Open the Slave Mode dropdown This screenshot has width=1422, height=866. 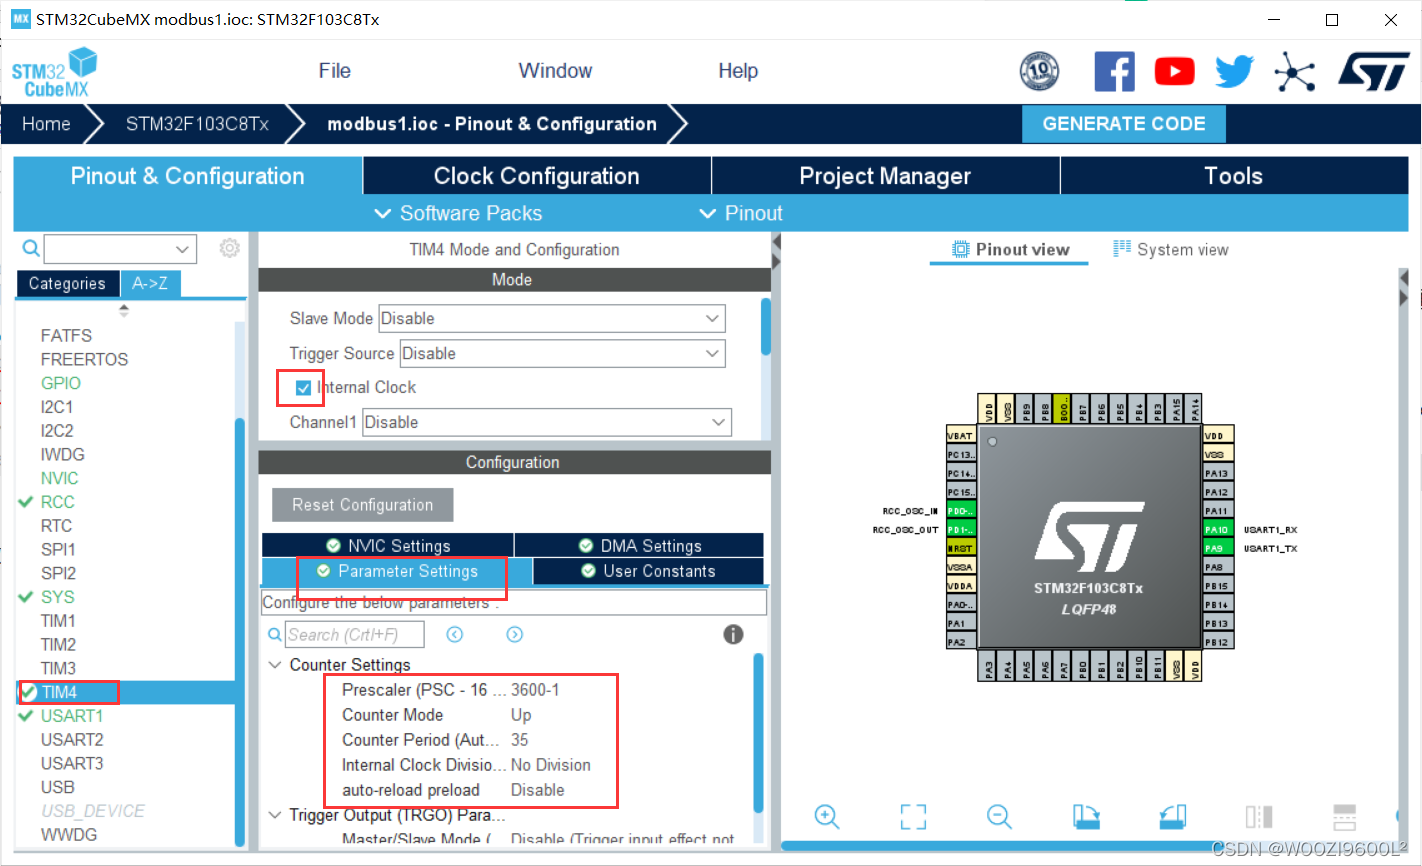point(552,319)
